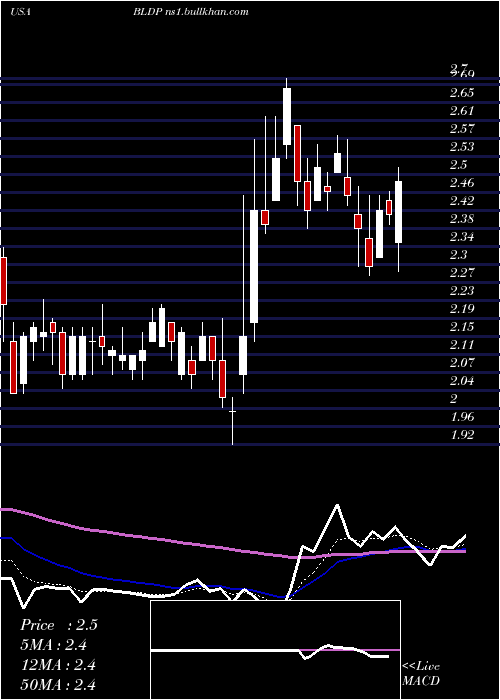500x700 pixels.
Task: Click the 2.11 price axis label
Action: [x=462, y=345]
